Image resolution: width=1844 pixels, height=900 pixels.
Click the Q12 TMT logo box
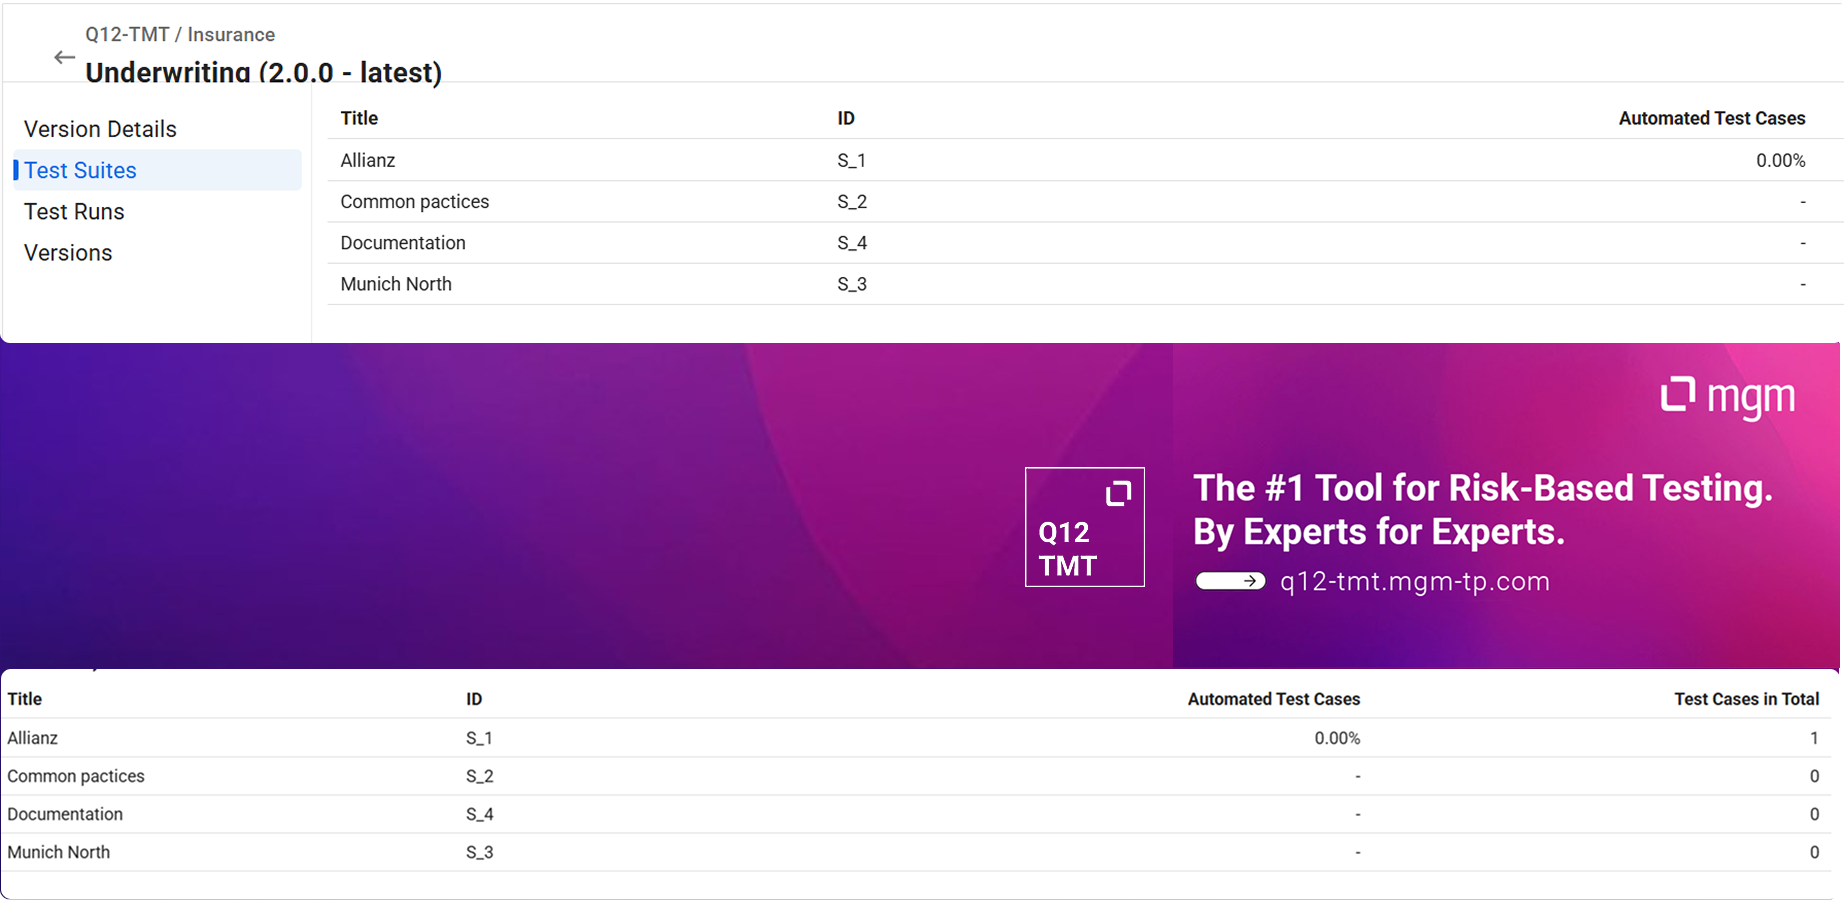pyautogui.click(x=1085, y=527)
